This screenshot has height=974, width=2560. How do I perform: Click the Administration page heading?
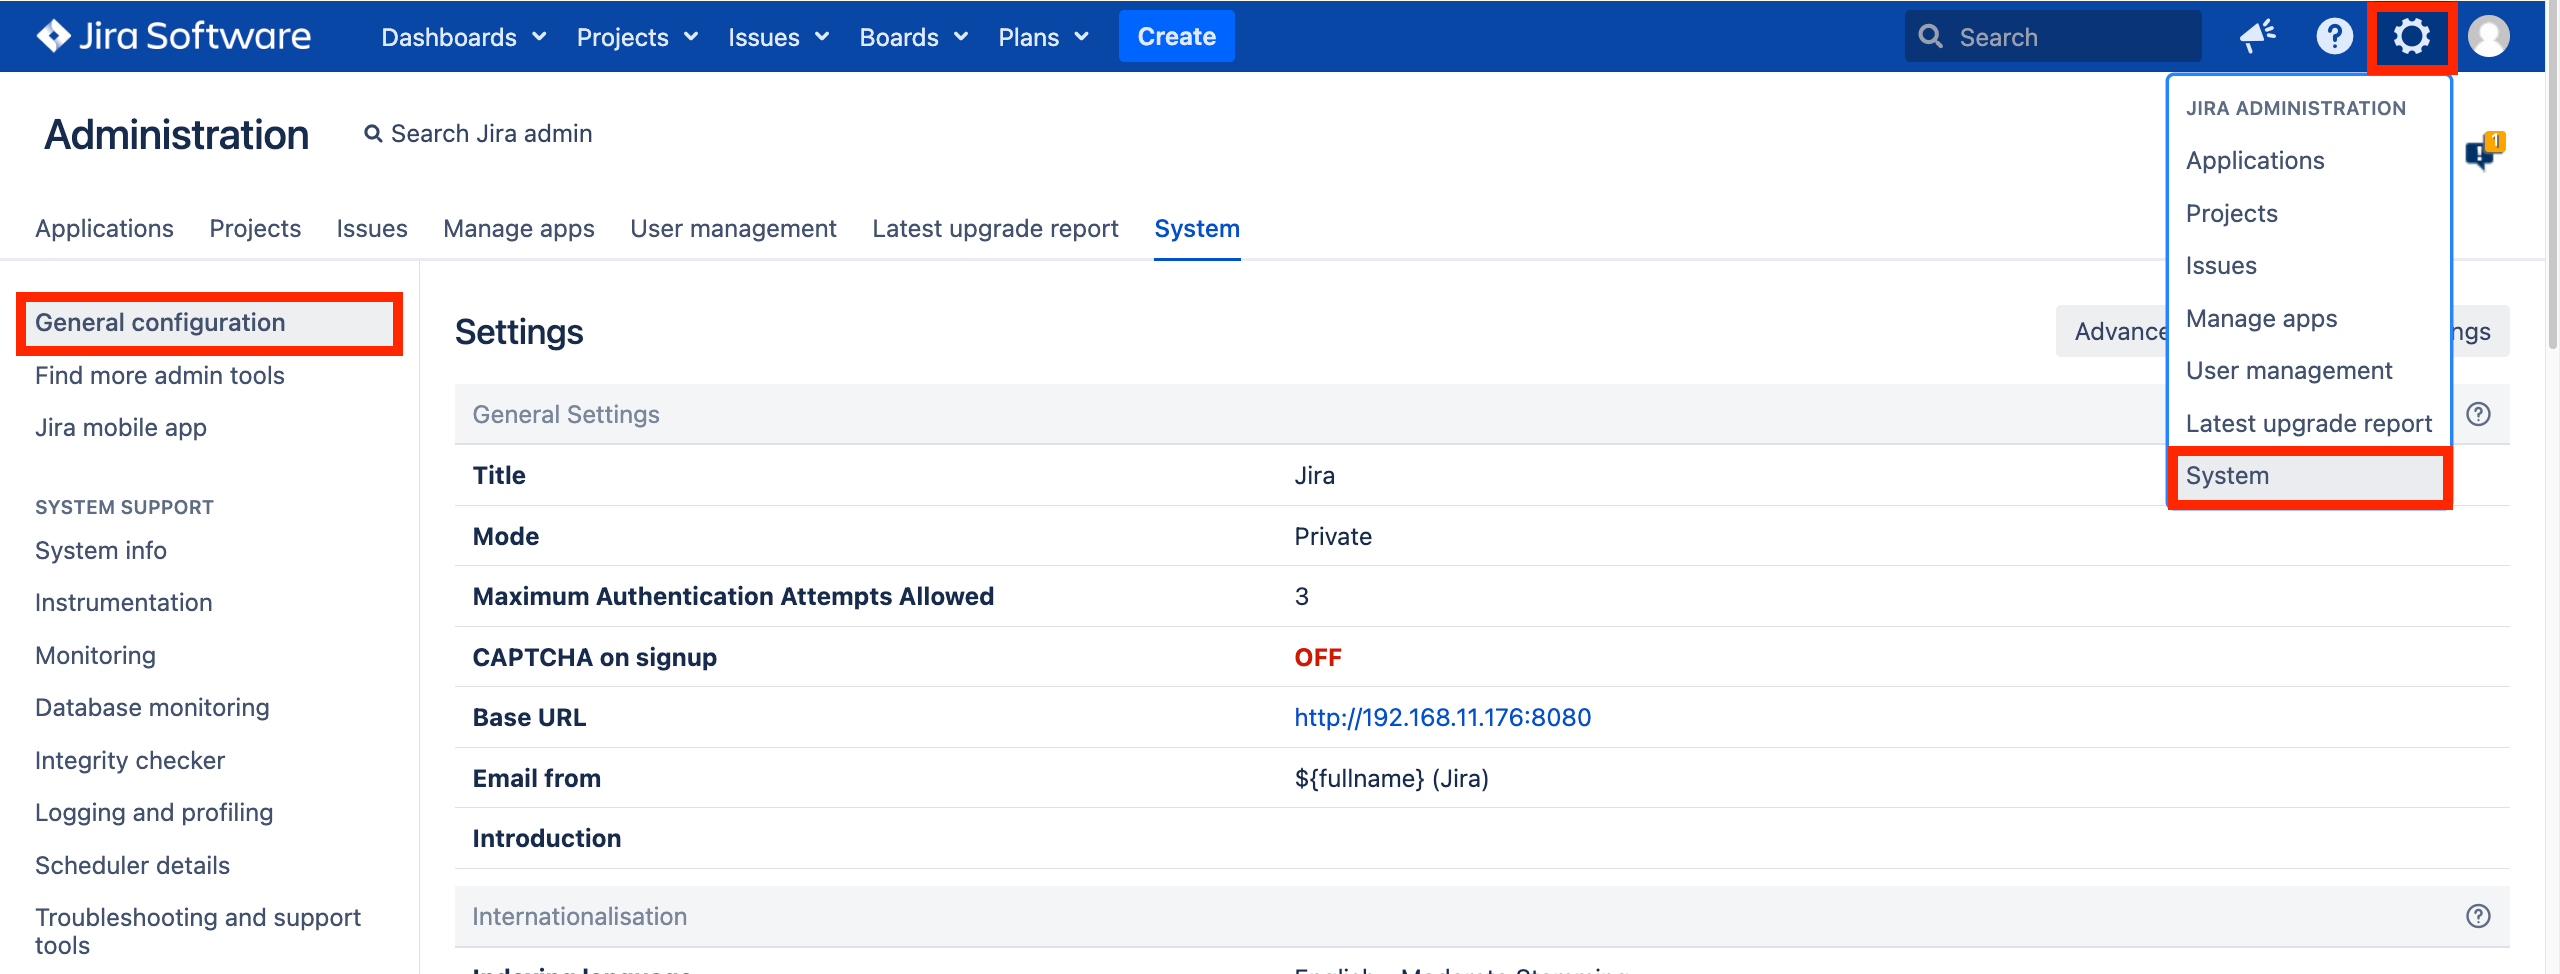click(177, 135)
